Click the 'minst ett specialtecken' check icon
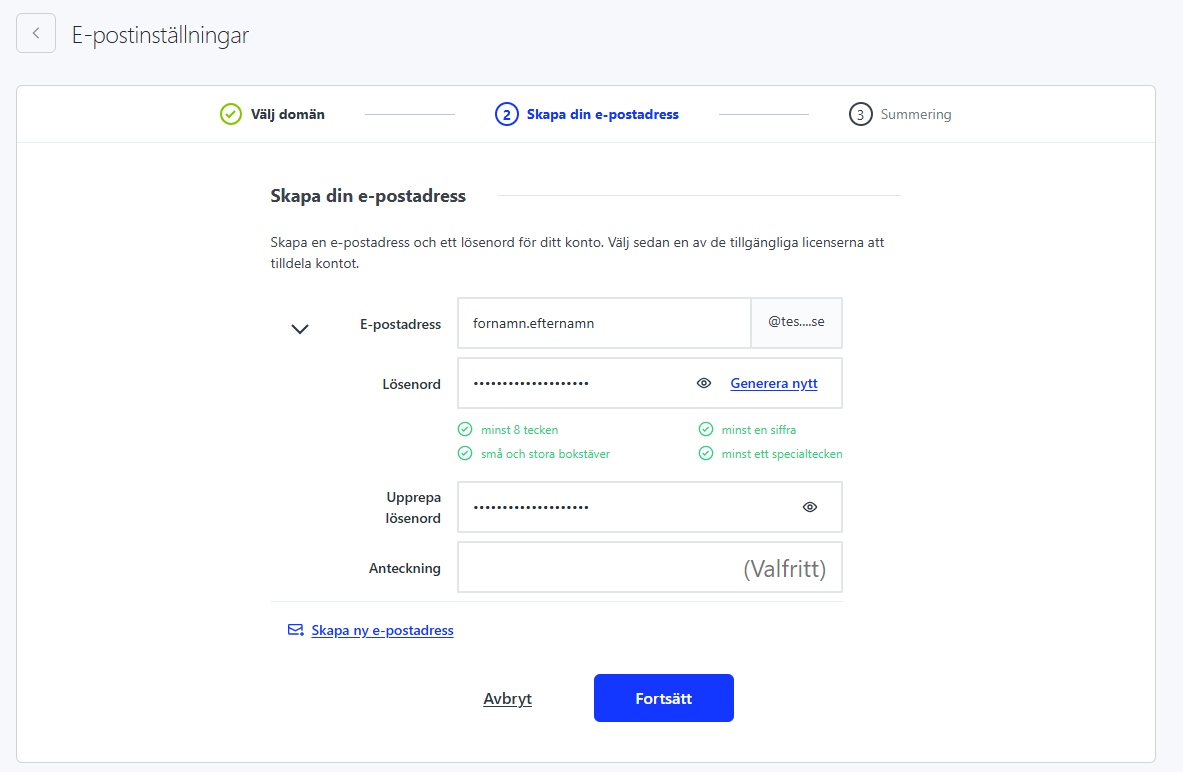 706,453
